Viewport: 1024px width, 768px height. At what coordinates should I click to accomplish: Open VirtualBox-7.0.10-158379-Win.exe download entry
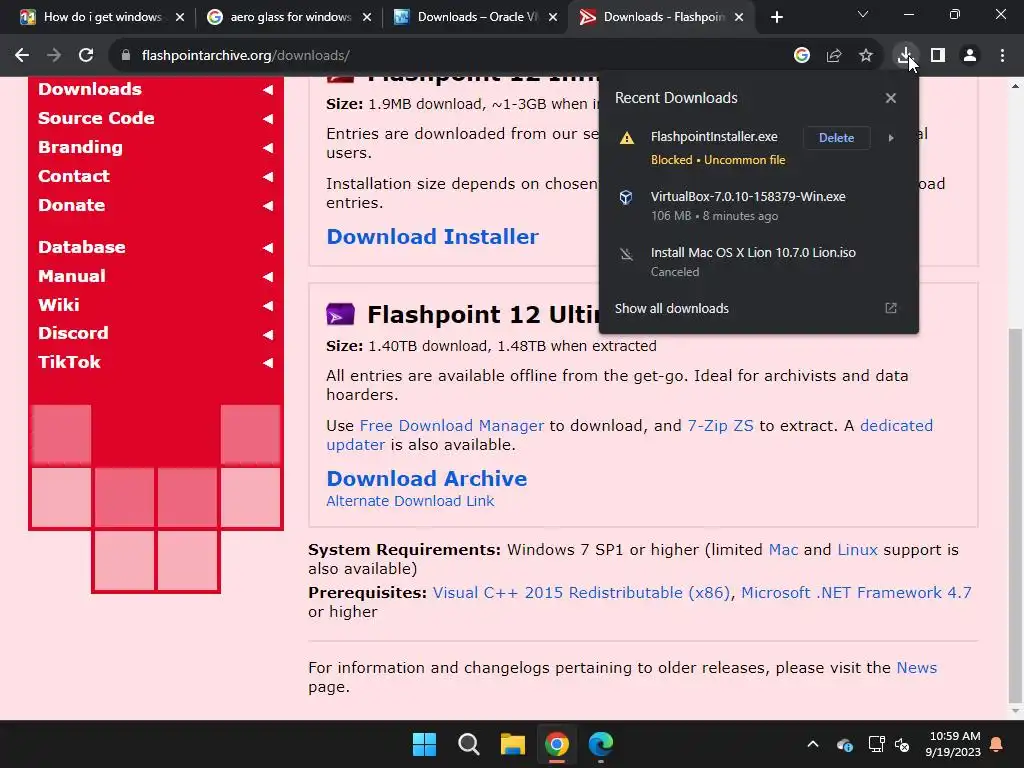pyautogui.click(x=758, y=206)
